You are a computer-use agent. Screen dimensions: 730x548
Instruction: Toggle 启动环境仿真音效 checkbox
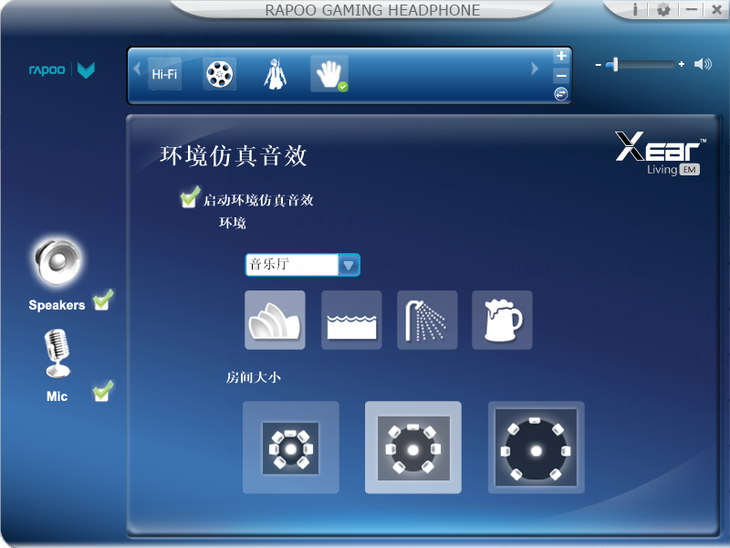[x=189, y=197]
